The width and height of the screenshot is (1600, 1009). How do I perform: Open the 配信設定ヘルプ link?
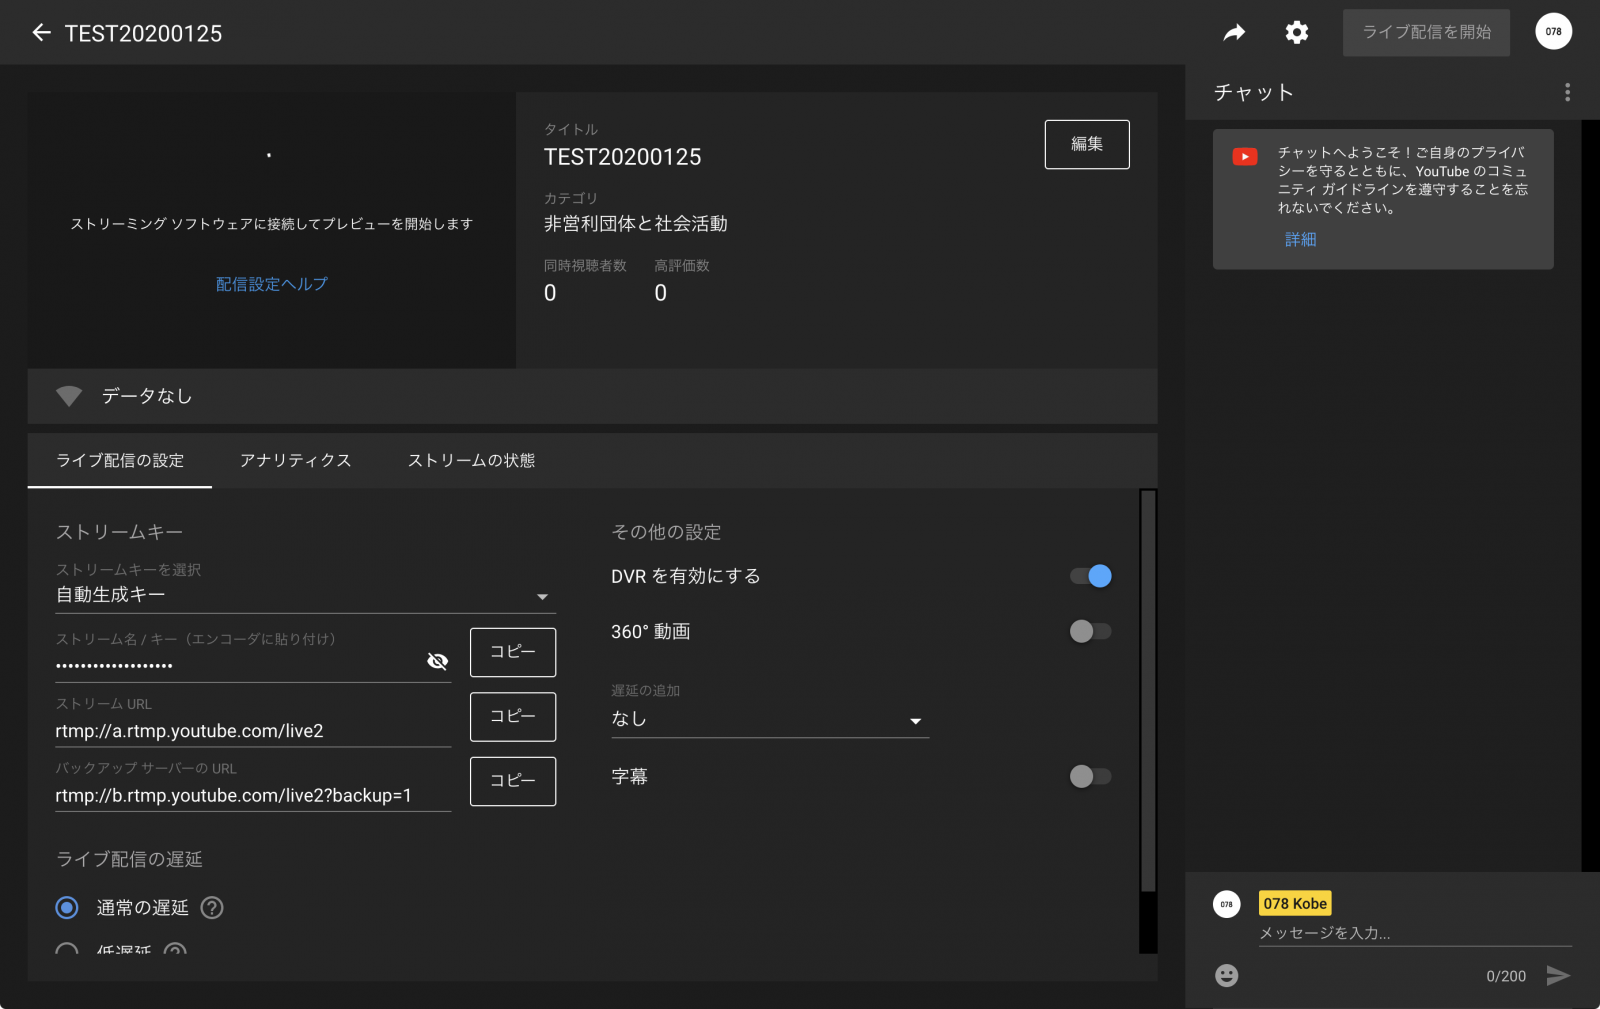pos(271,284)
